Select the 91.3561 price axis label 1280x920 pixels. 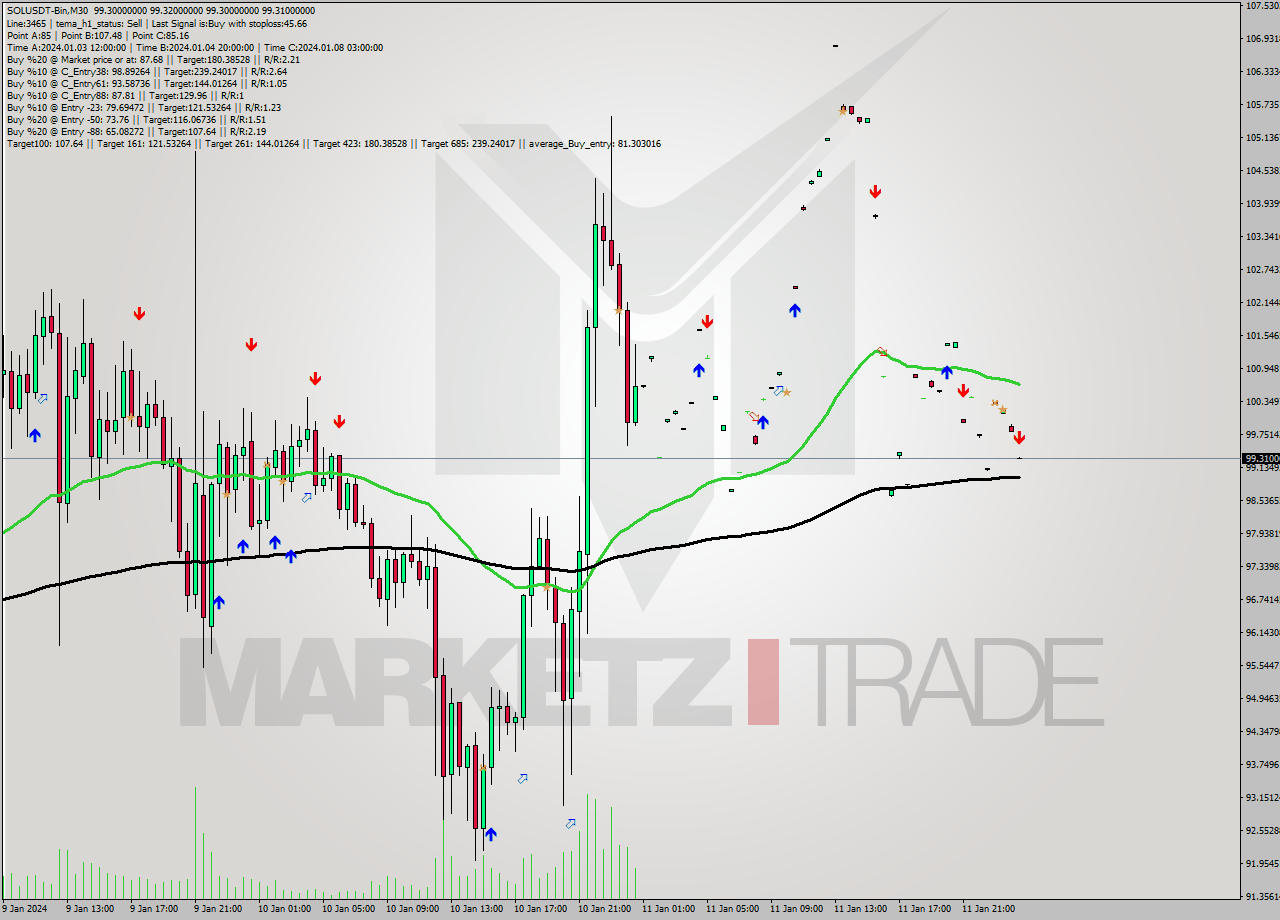tap(1262, 896)
